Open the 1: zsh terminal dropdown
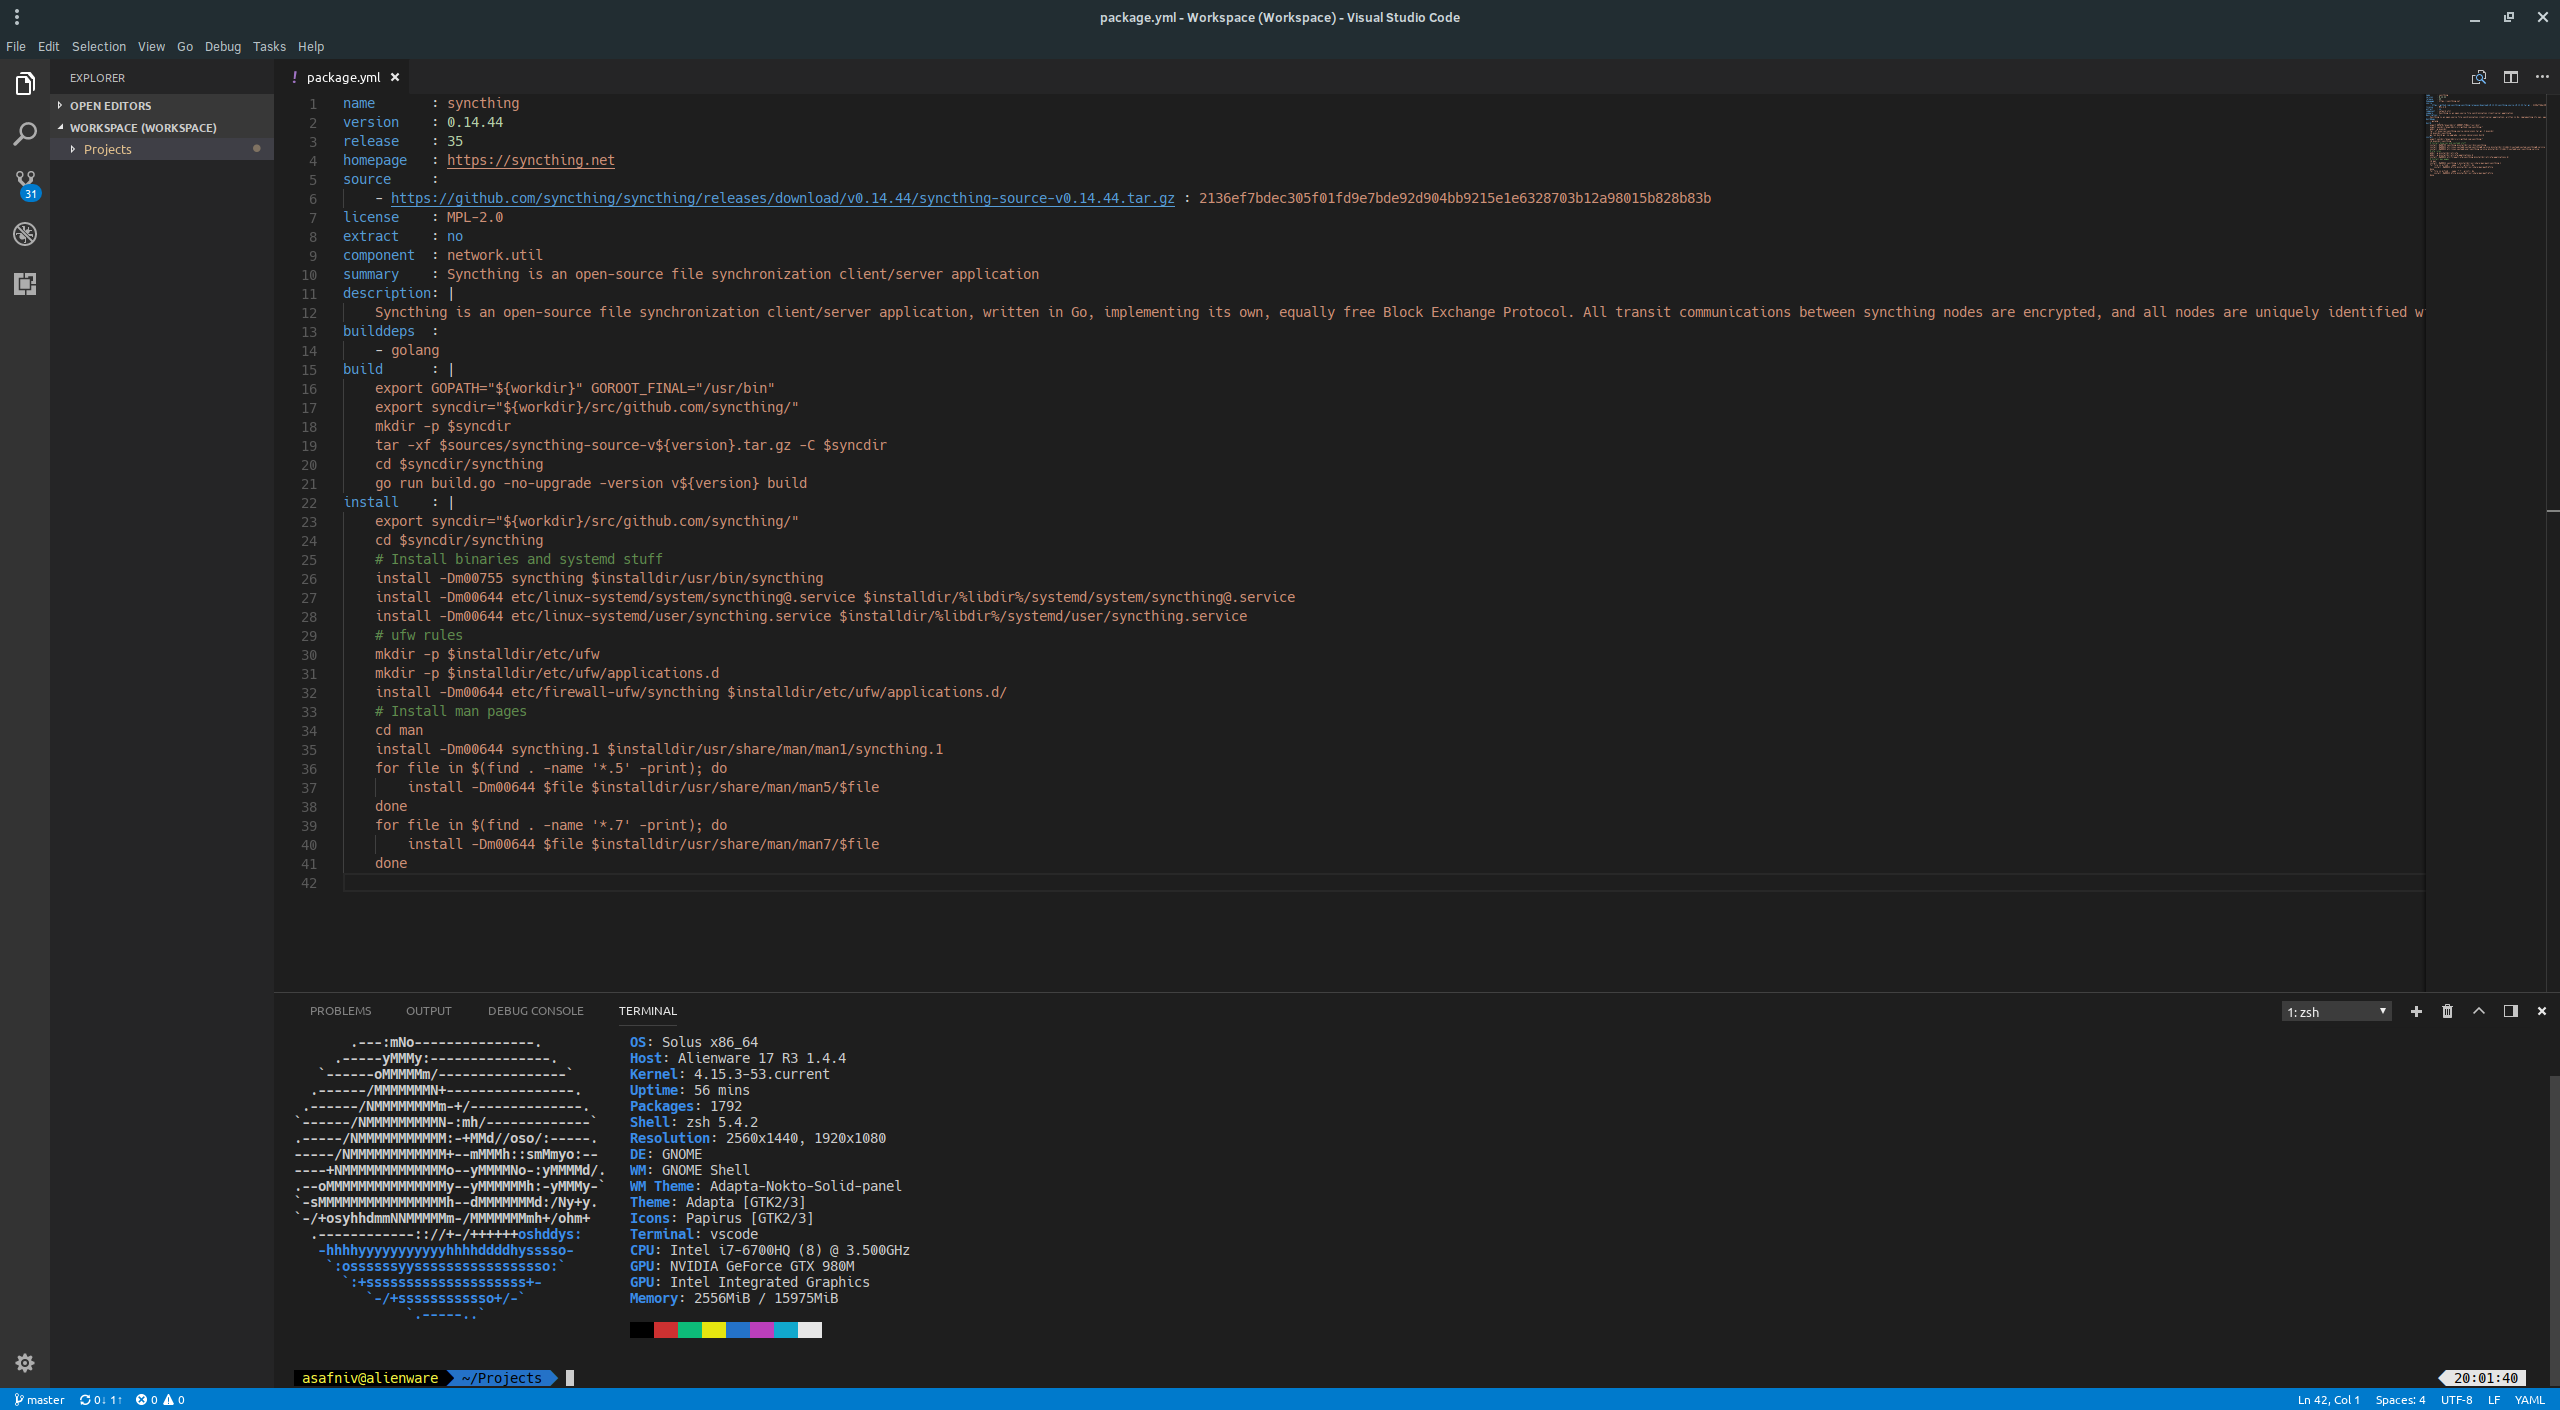 click(x=2336, y=1012)
